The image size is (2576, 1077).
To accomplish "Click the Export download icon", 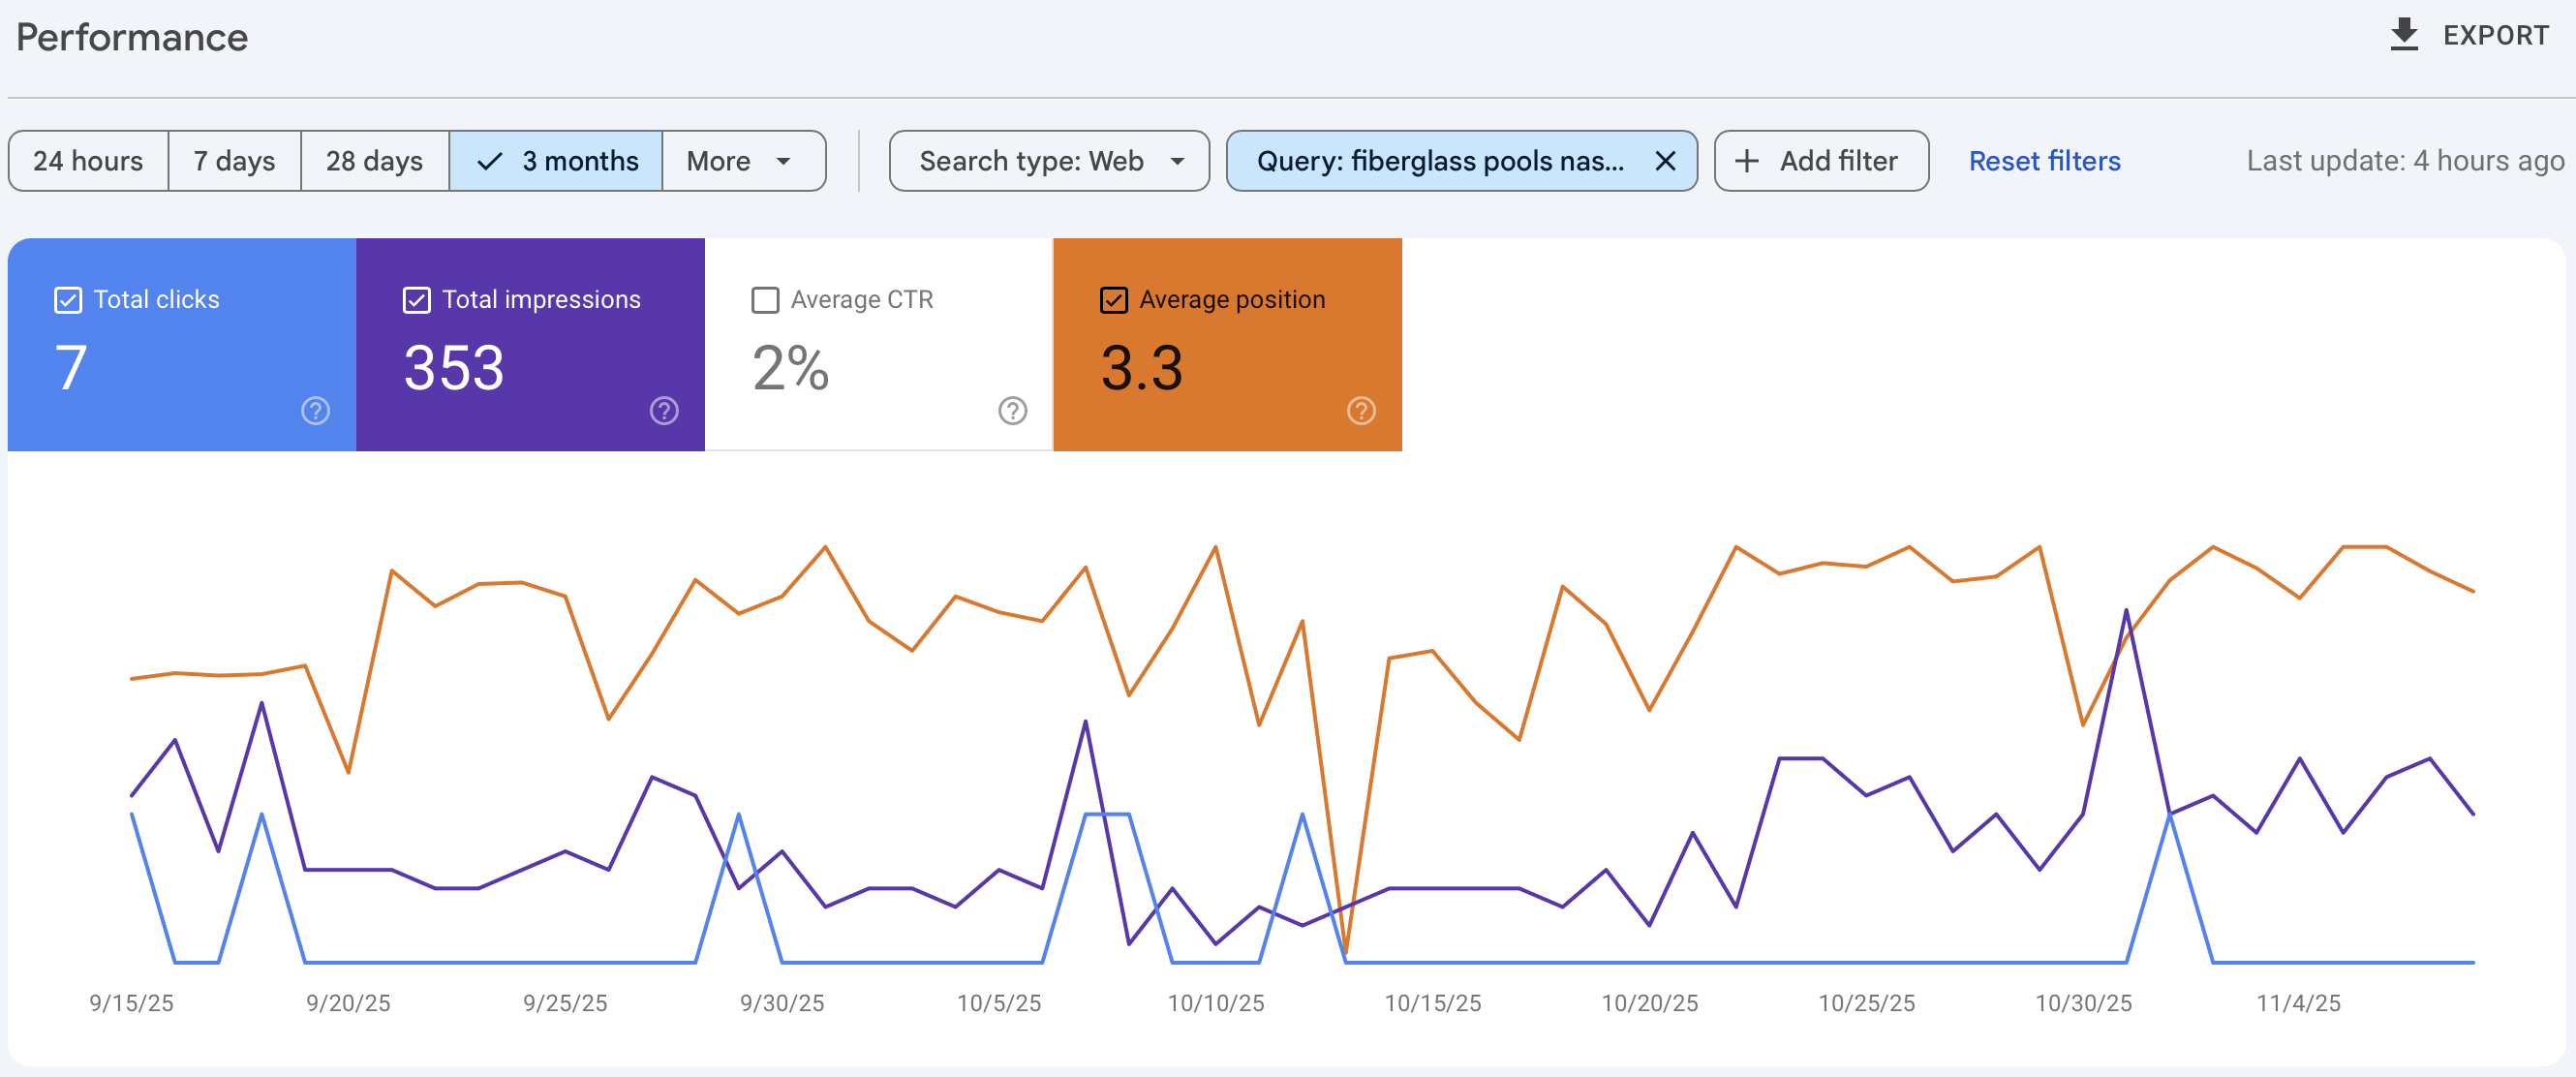I will 2403,35.
